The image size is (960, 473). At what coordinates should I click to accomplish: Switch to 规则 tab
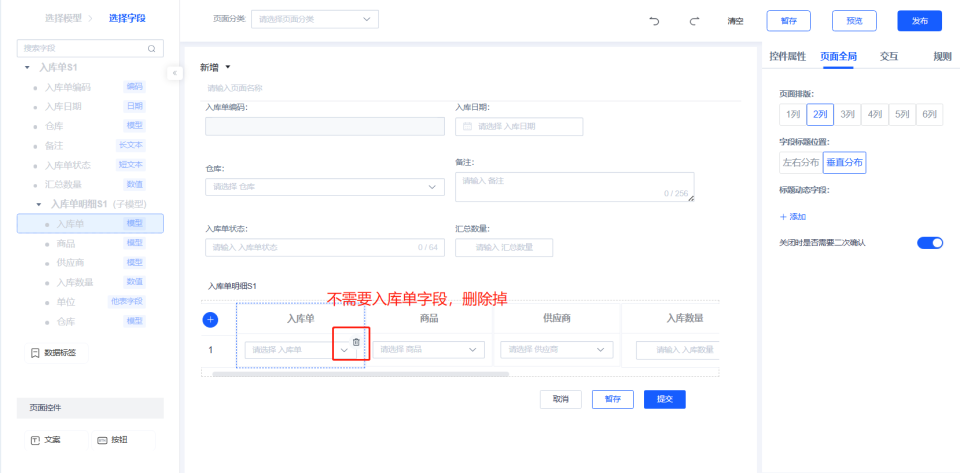tap(942, 57)
